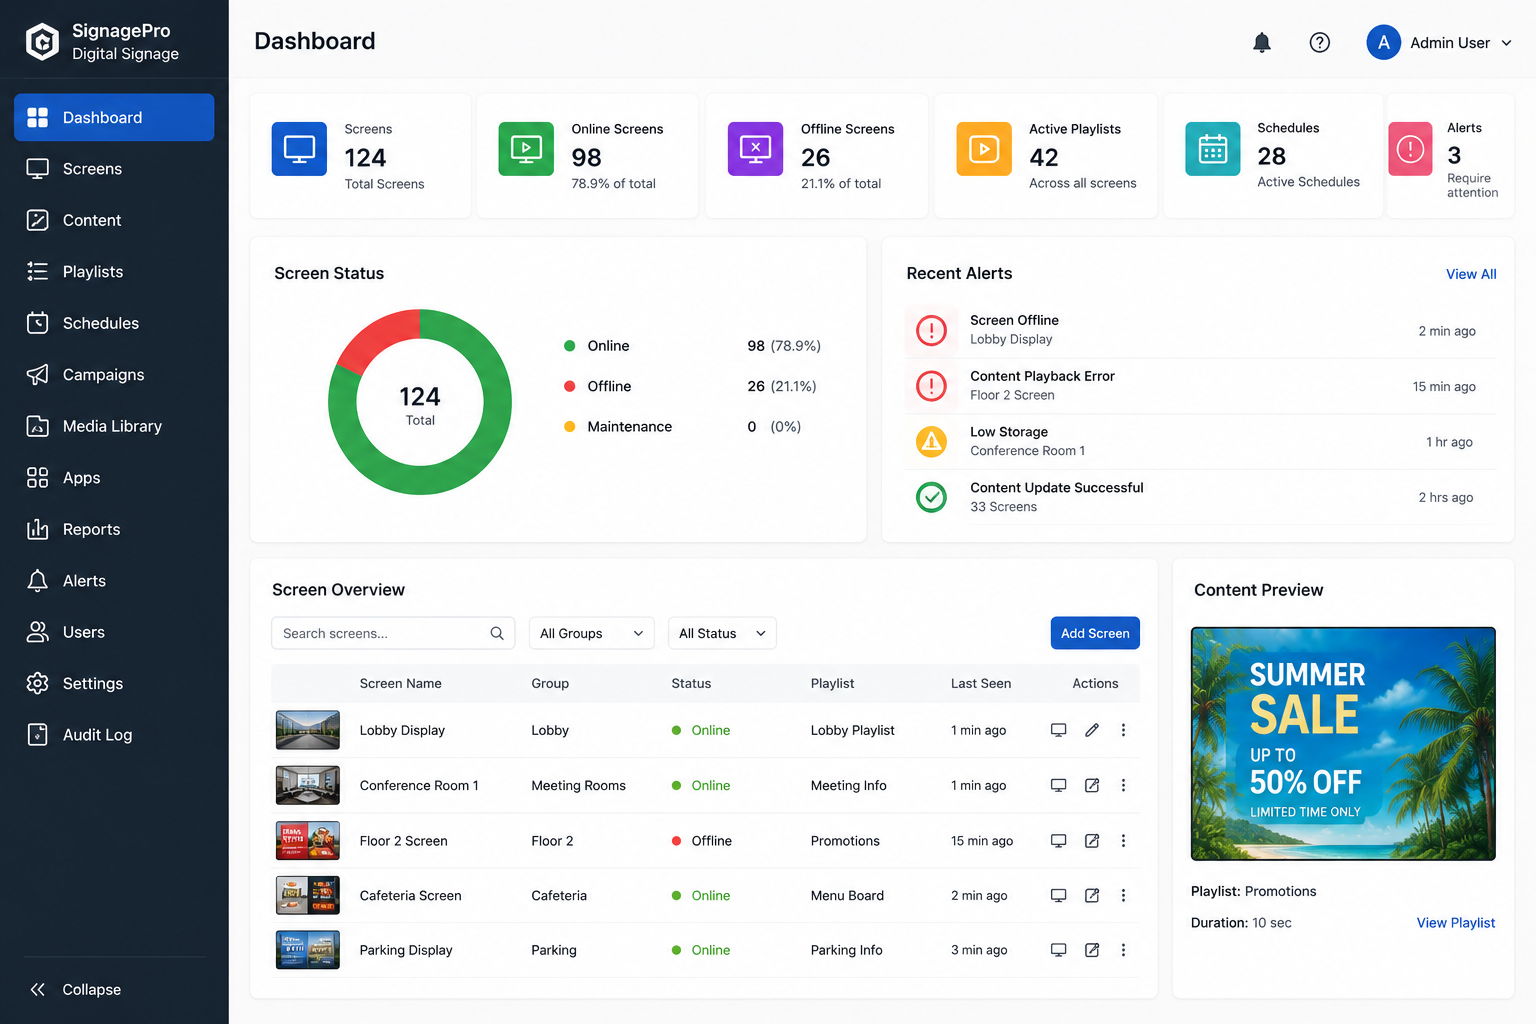Click the Summer Sale content preview thumbnail

(1343, 744)
